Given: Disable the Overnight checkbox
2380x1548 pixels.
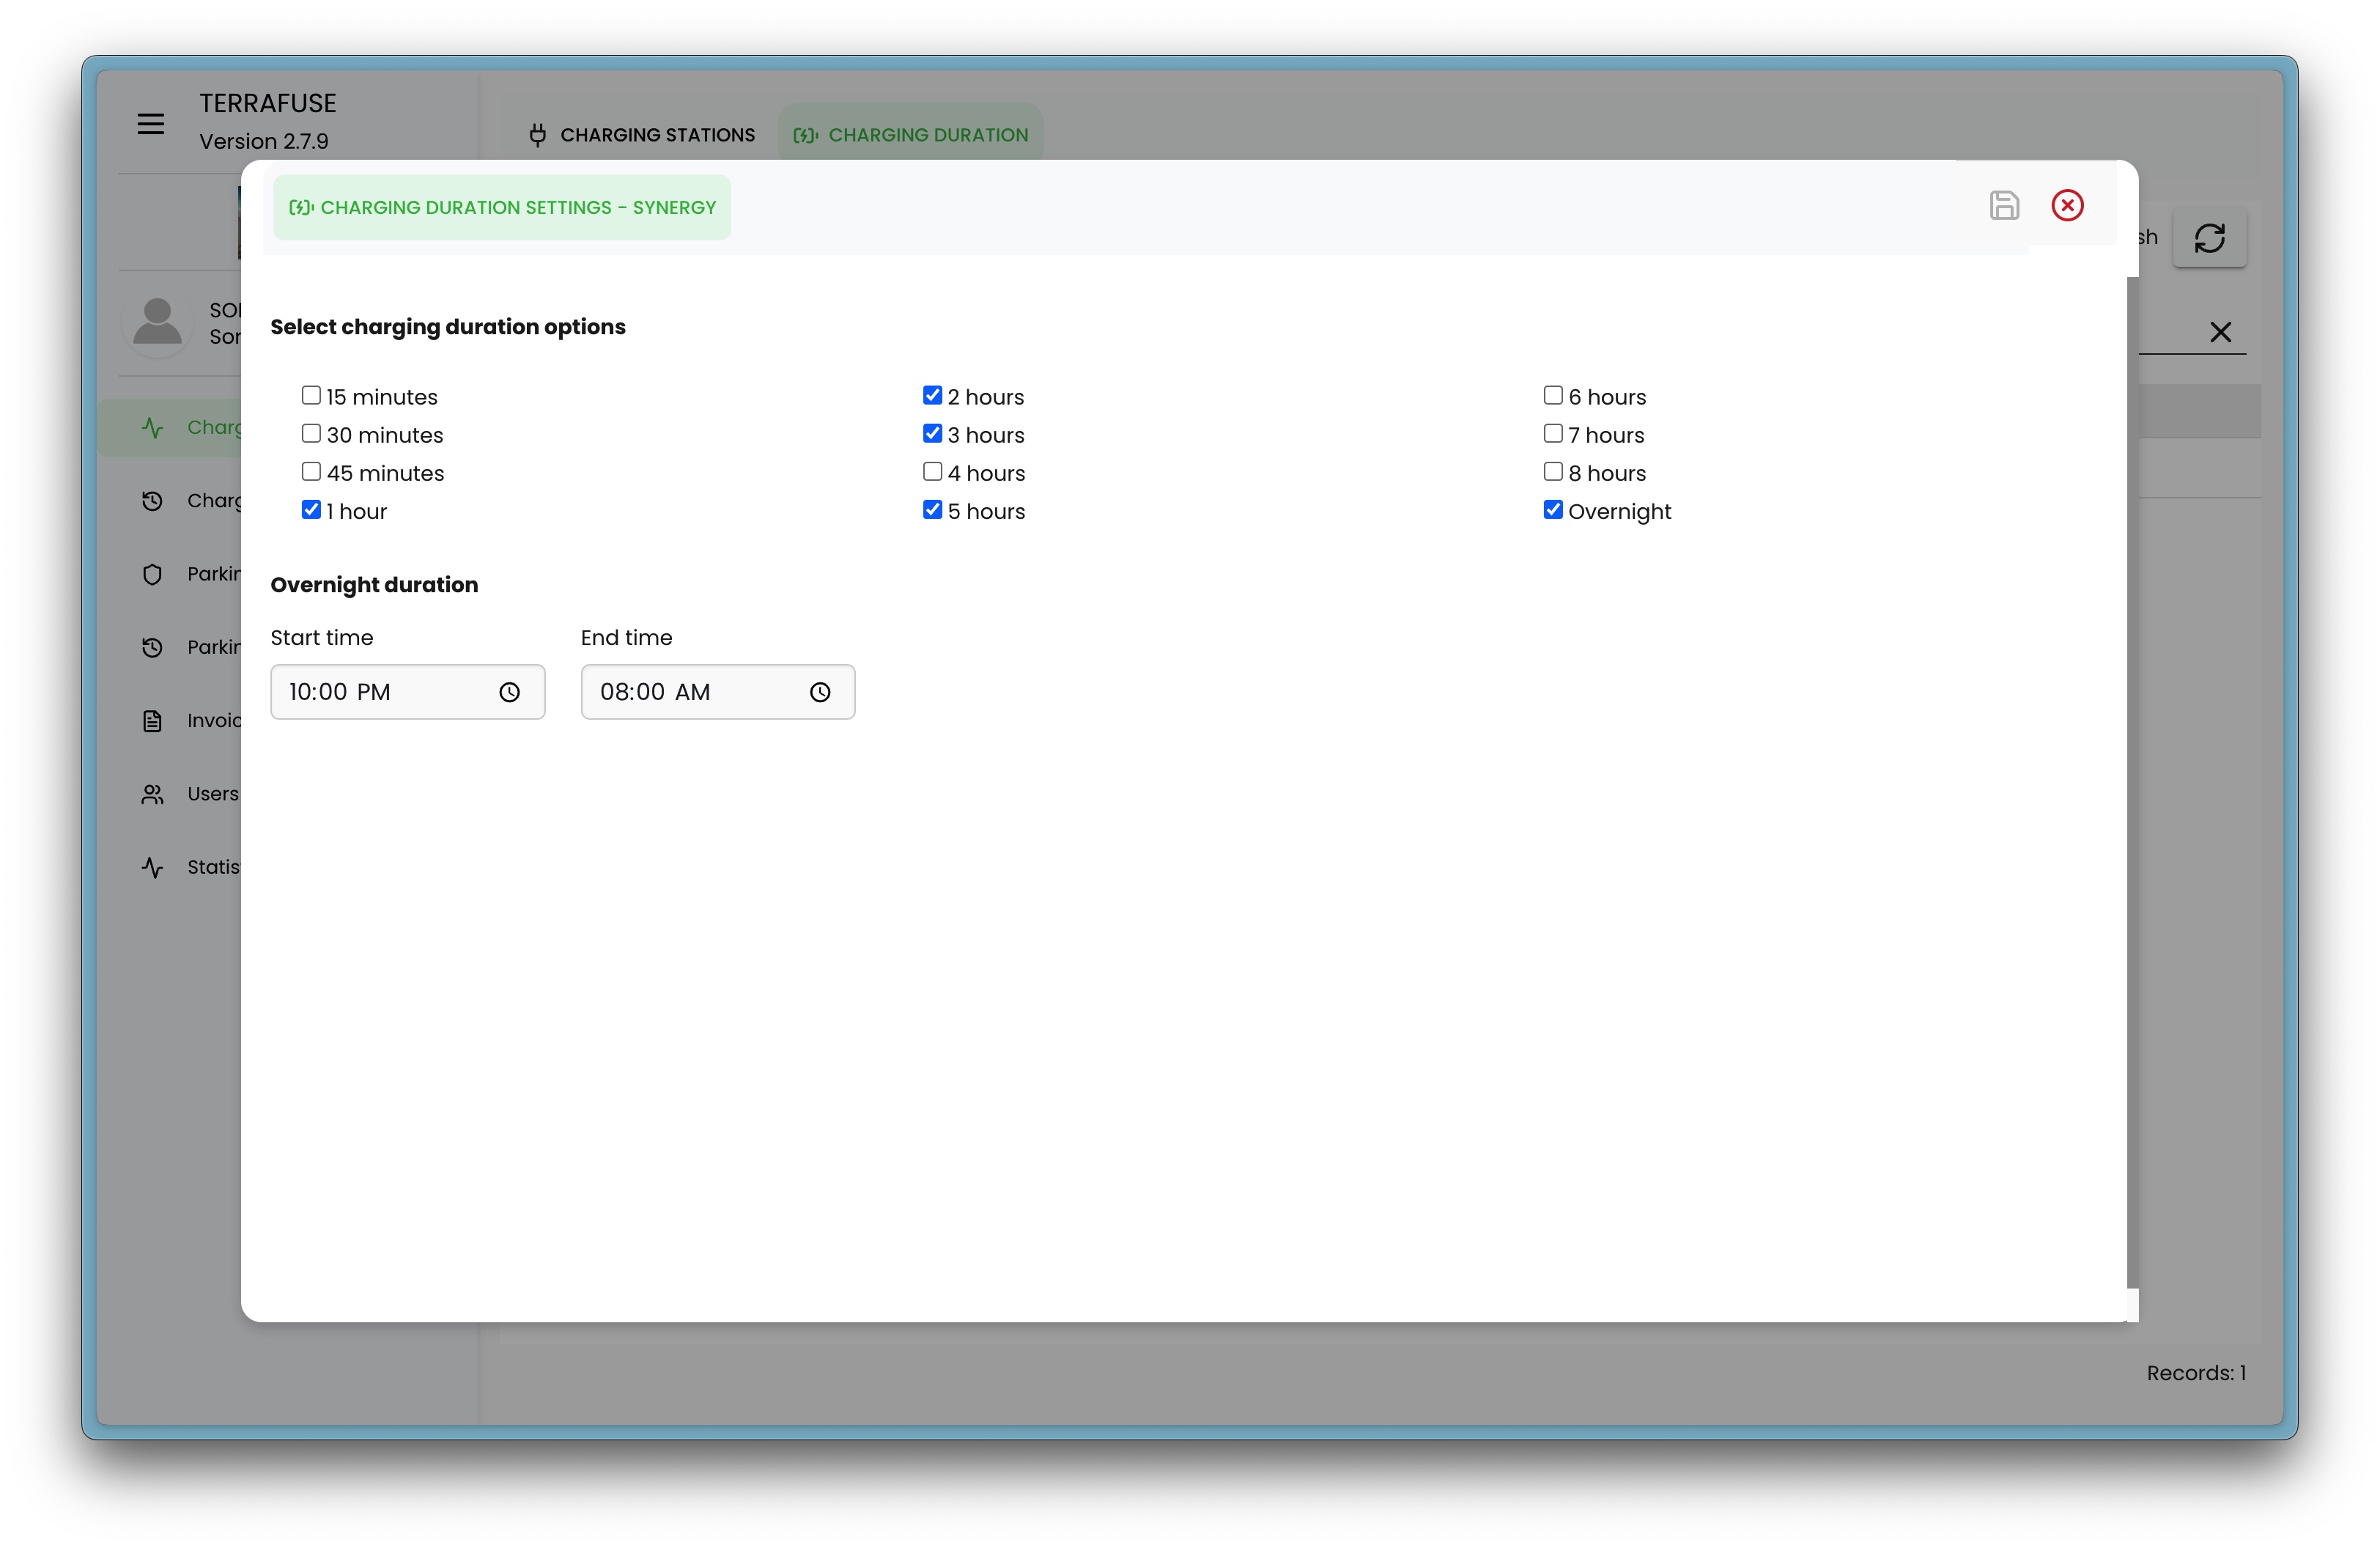Looking at the screenshot, I should (x=1552, y=510).
